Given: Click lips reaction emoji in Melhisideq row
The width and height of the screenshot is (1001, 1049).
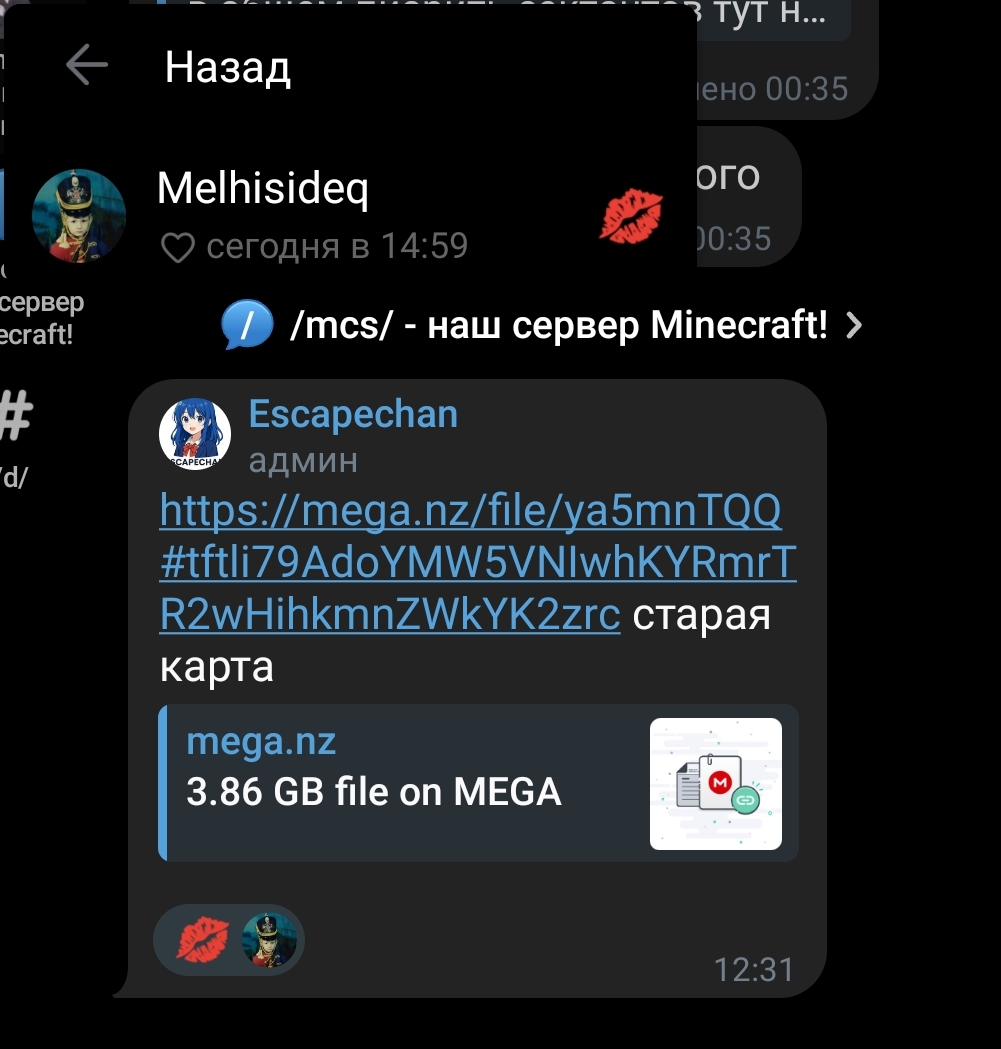Looking at the screenshot, I should [630, 216].
